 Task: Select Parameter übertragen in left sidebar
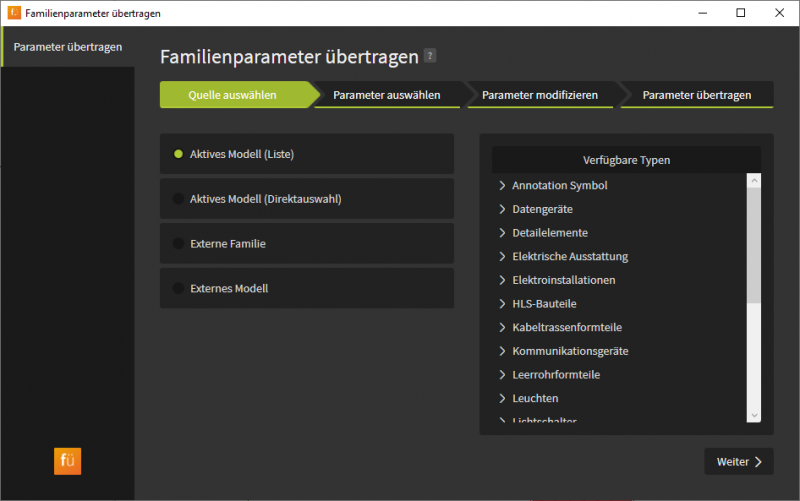[x=68, y=47]
